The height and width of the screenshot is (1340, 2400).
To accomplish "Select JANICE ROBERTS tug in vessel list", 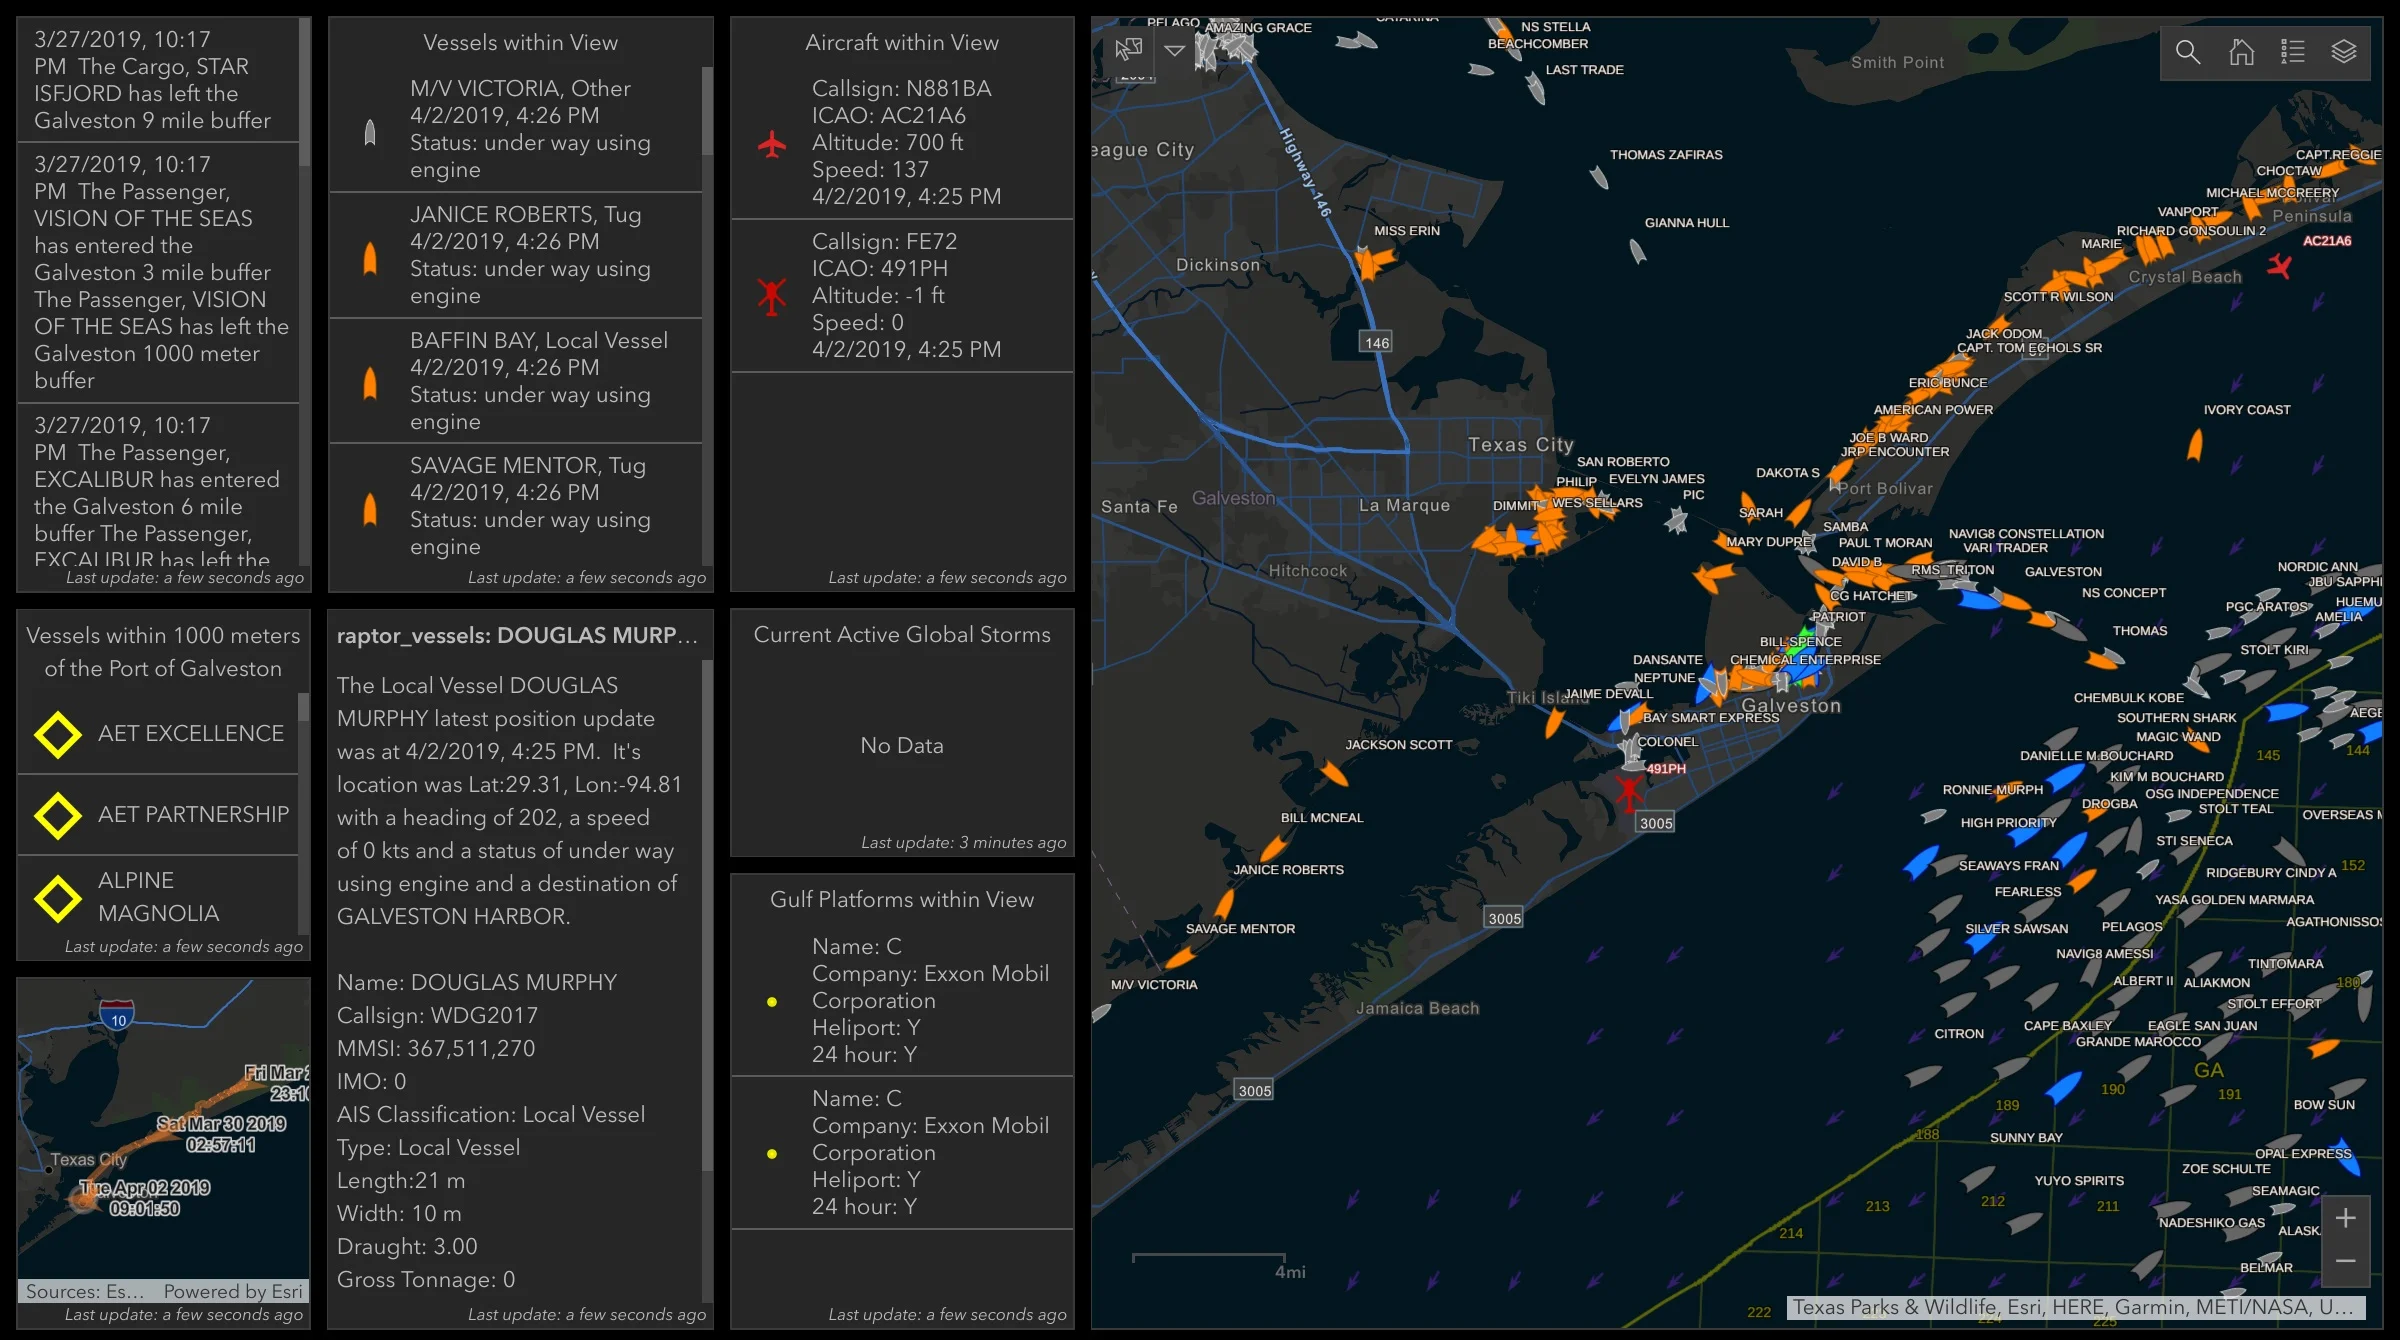I will [525, 255].
